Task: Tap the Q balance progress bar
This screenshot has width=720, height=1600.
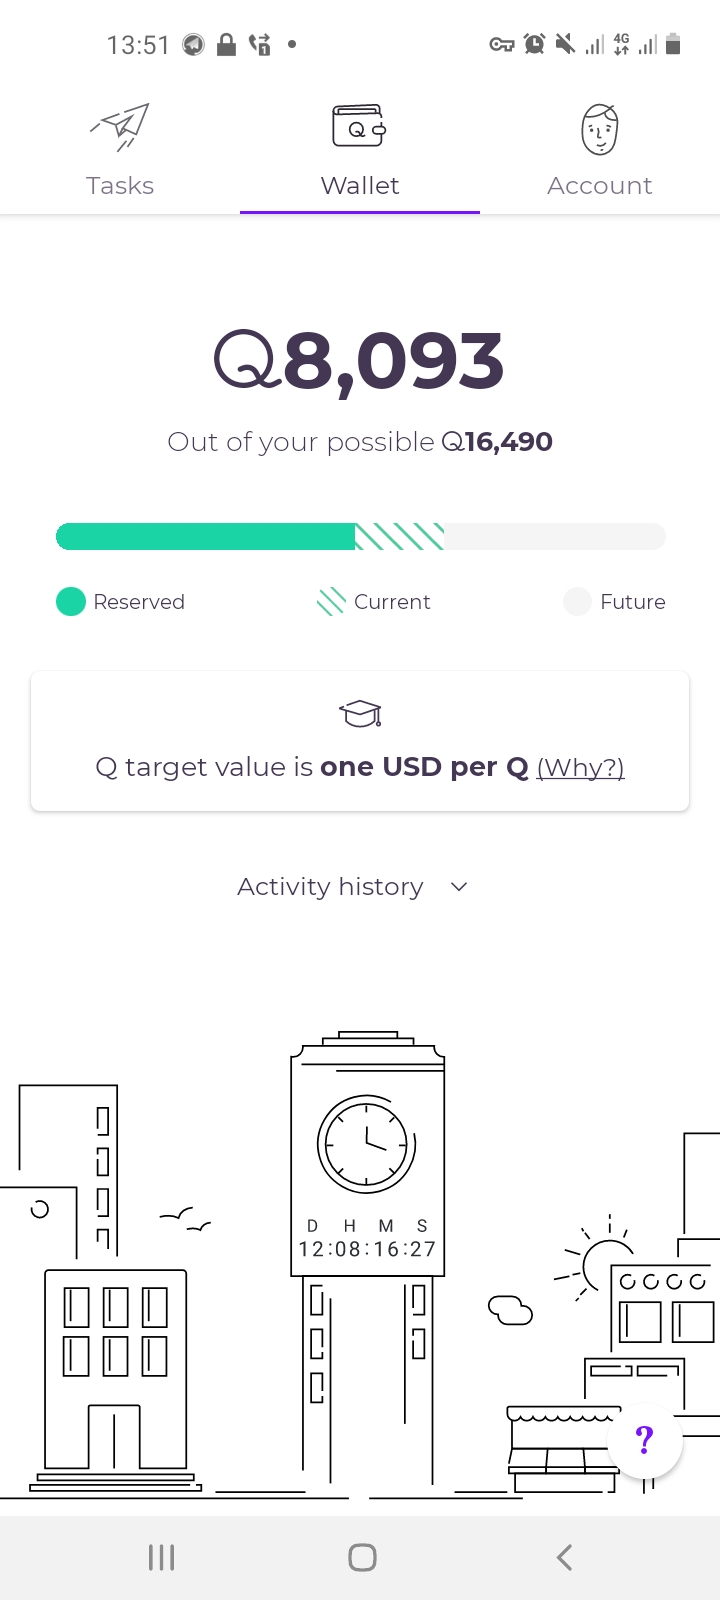Action: (360, 536)
